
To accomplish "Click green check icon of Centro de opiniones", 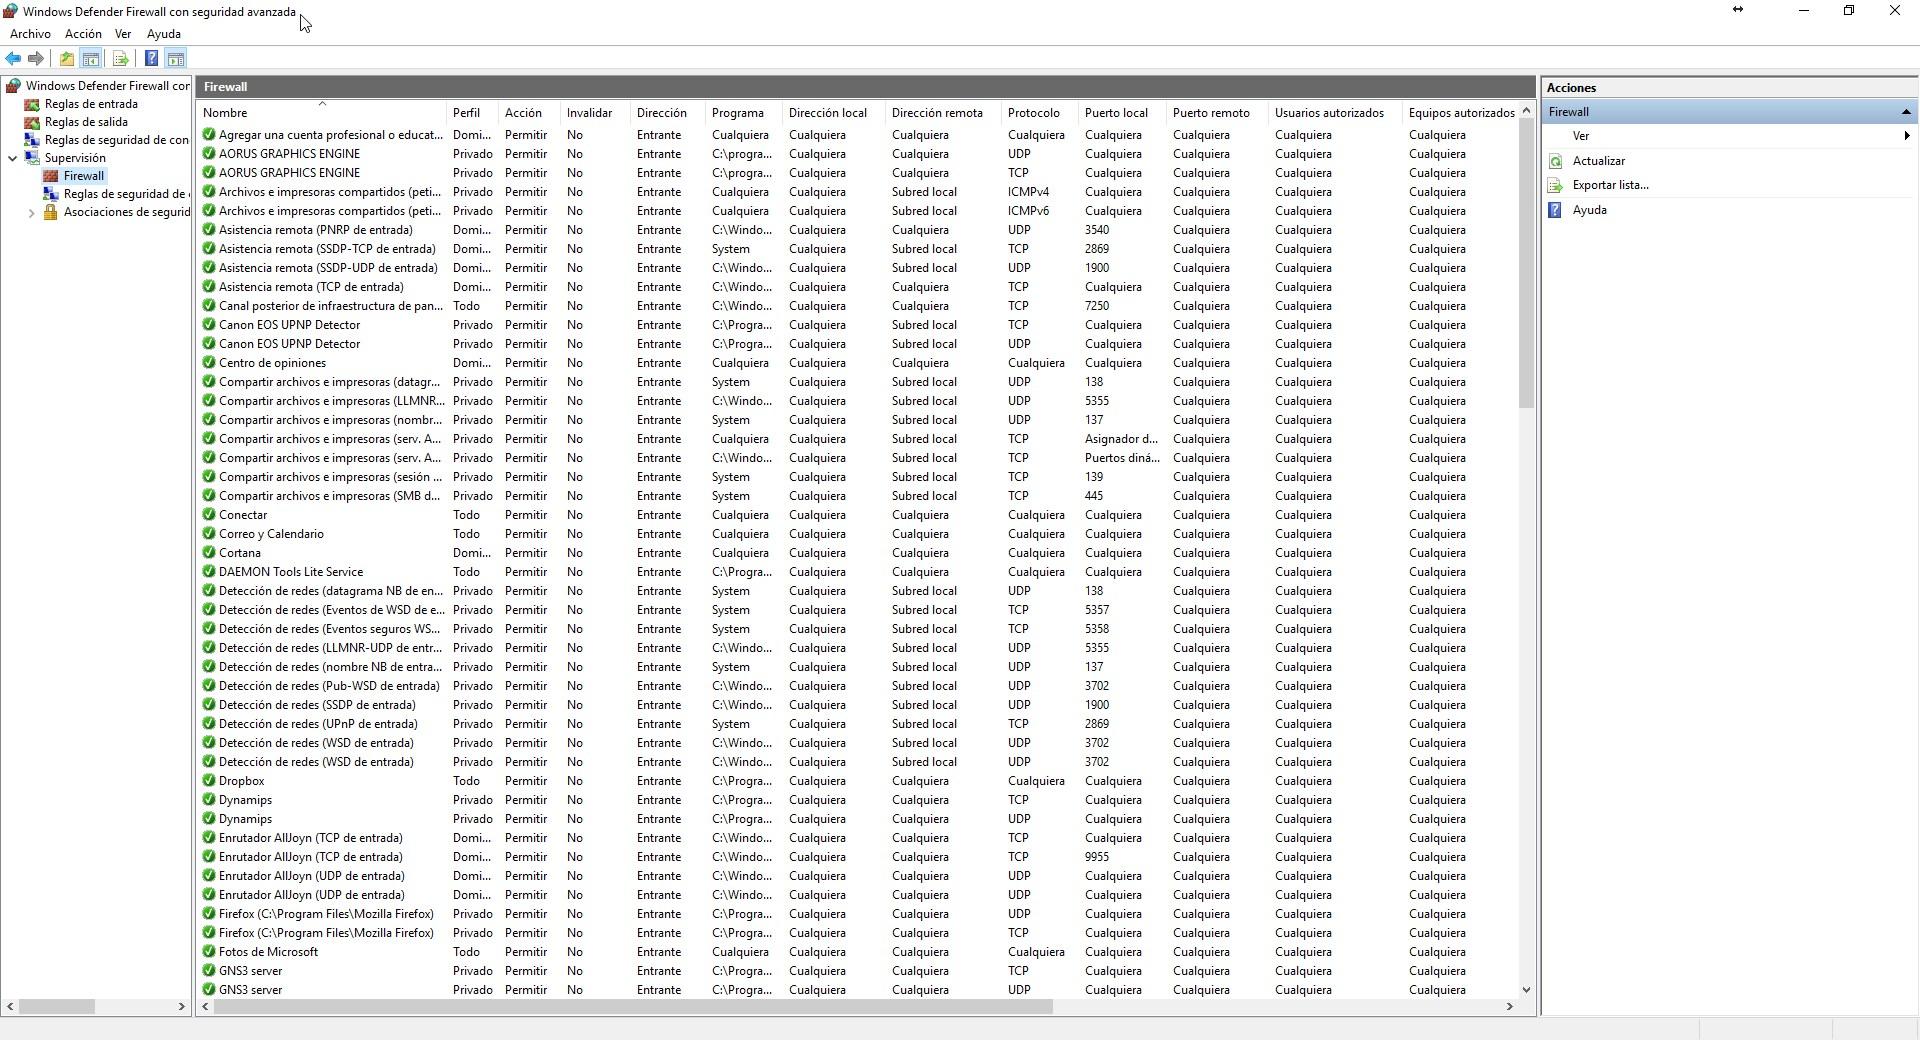I will [209, 363].
